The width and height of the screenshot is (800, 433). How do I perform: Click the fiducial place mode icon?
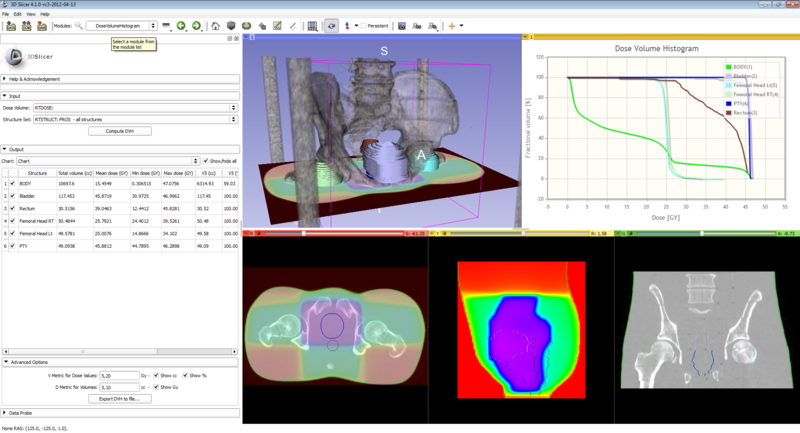click(x=347, y=26)
